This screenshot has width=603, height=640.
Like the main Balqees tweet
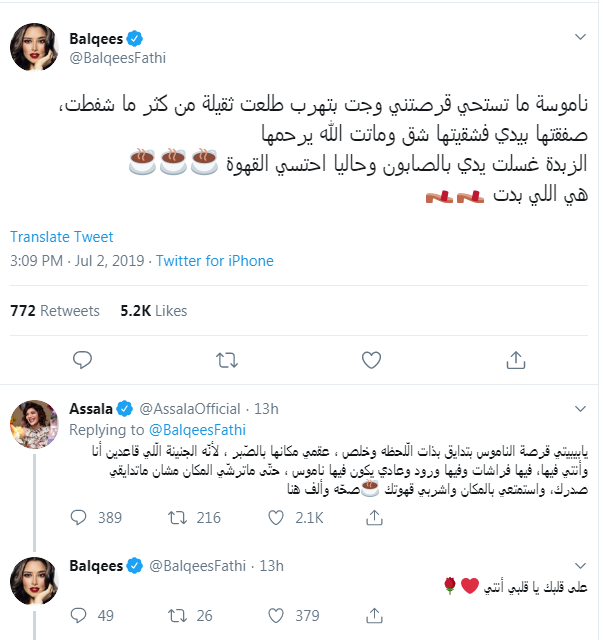coord(372,358)
